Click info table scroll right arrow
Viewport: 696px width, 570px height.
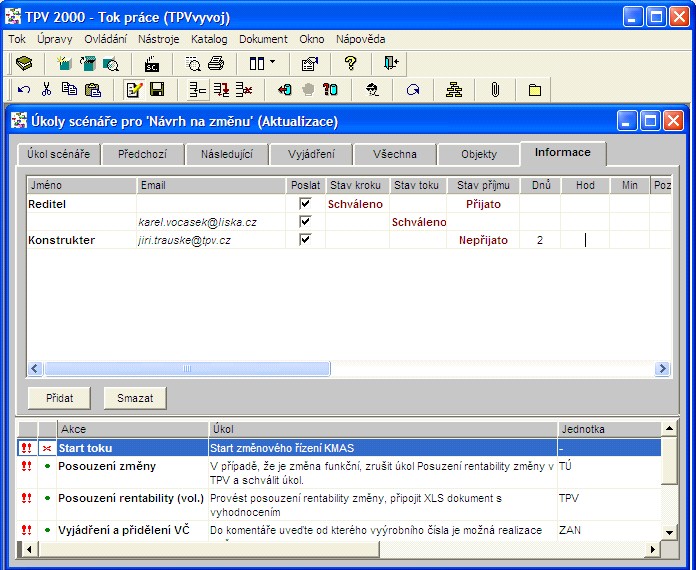(662, 368)
